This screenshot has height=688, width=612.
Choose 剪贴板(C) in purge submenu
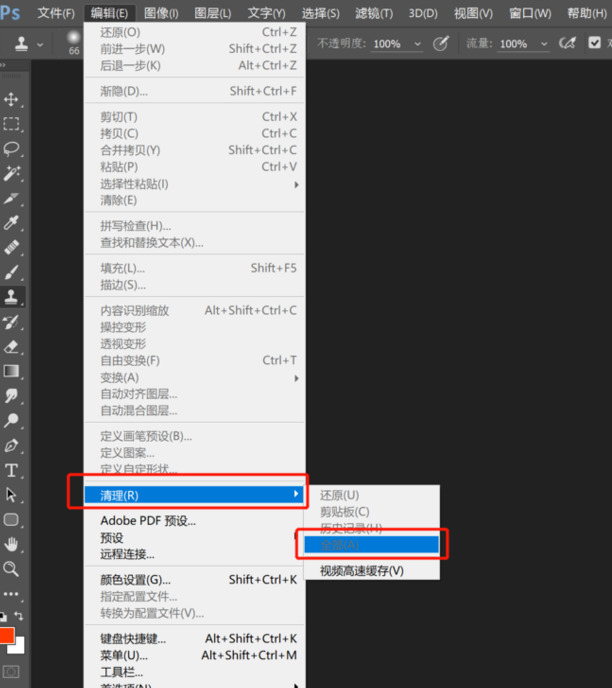372,512
